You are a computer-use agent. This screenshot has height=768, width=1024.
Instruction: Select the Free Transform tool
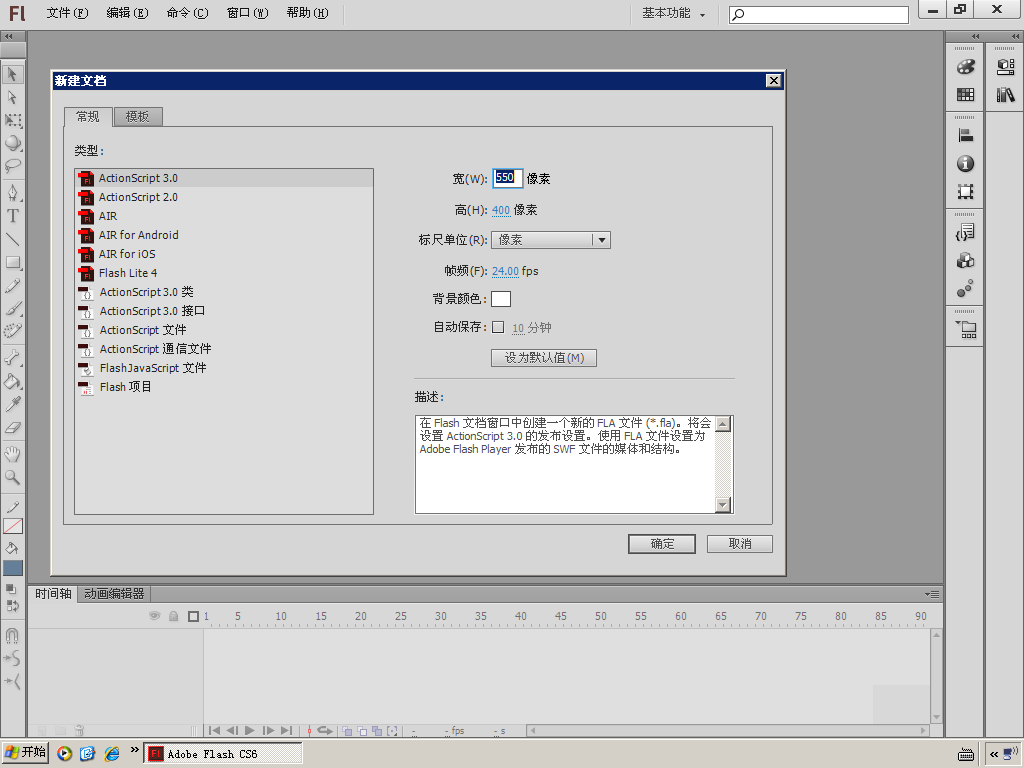coord(12,120)
